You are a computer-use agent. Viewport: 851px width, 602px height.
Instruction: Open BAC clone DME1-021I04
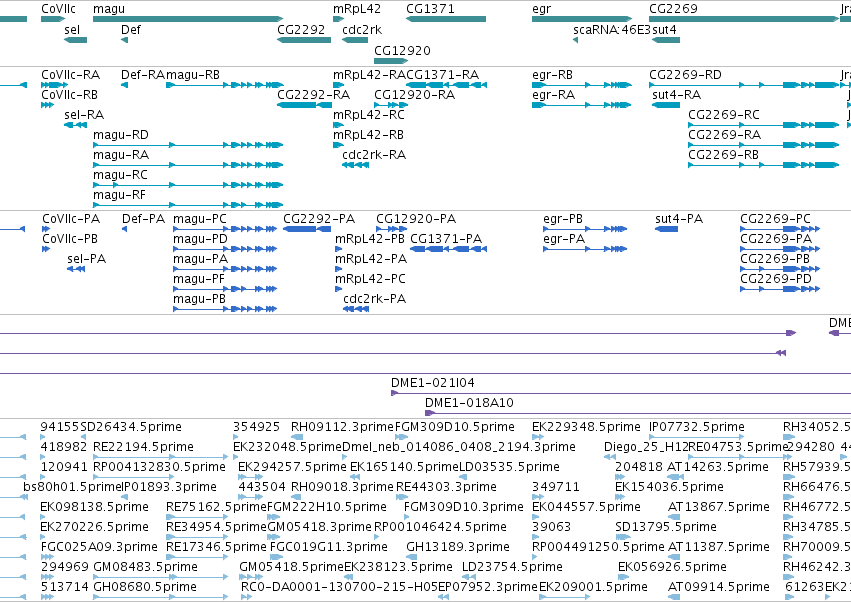[621, 393]
